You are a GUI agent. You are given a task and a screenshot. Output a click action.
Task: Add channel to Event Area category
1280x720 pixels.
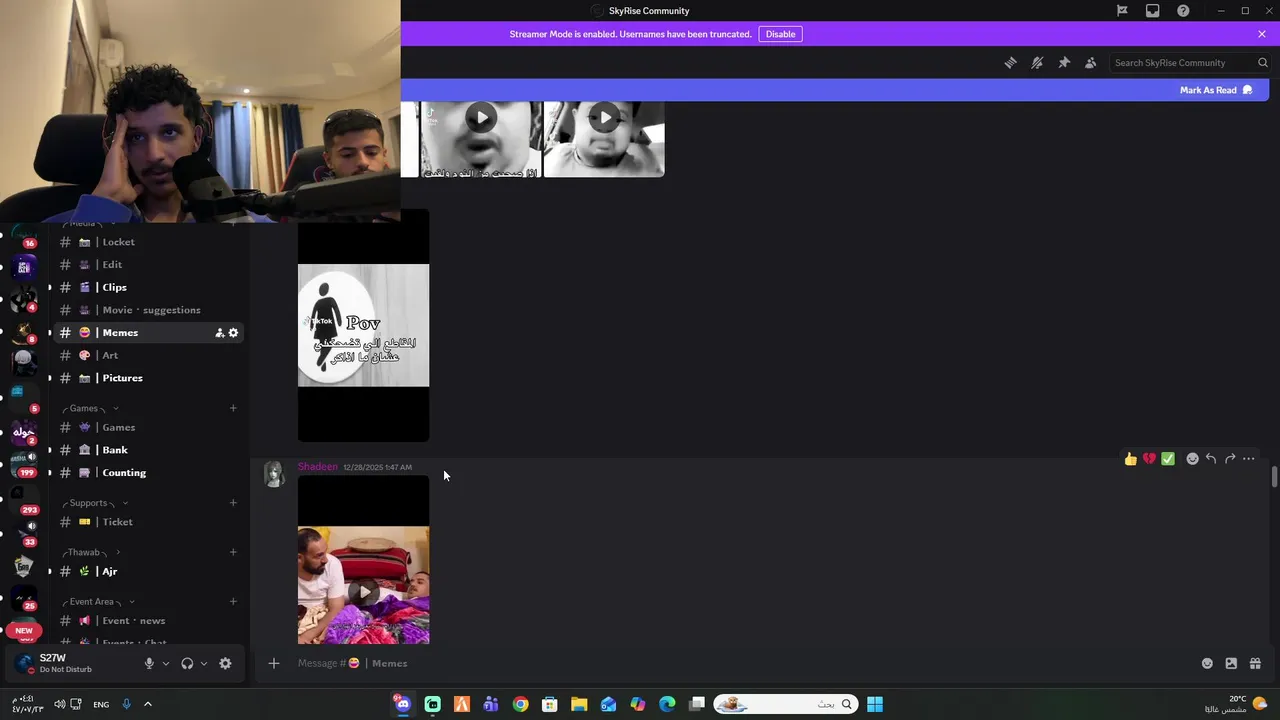click(233, 602)
